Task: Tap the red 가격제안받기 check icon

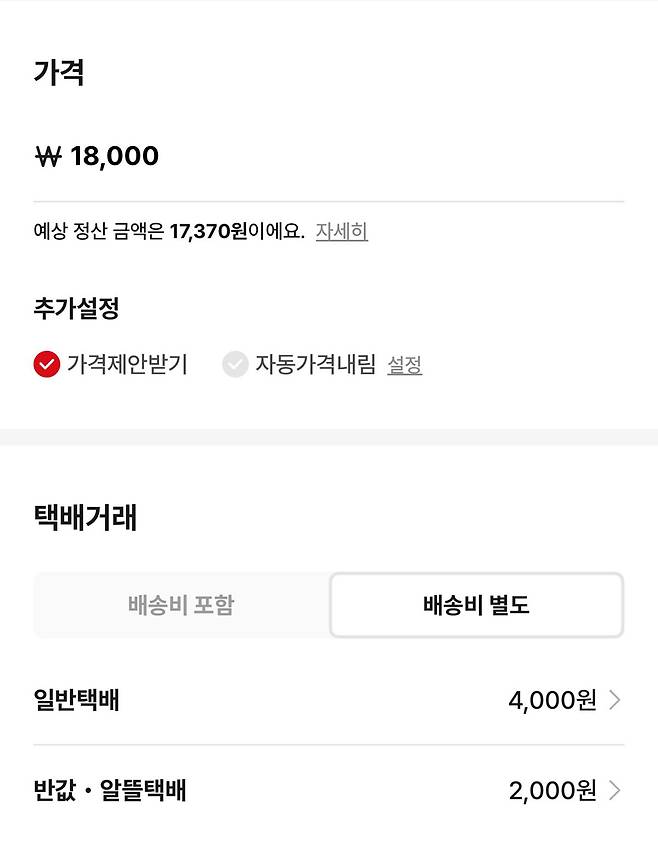Action: [x=47, y=364]
